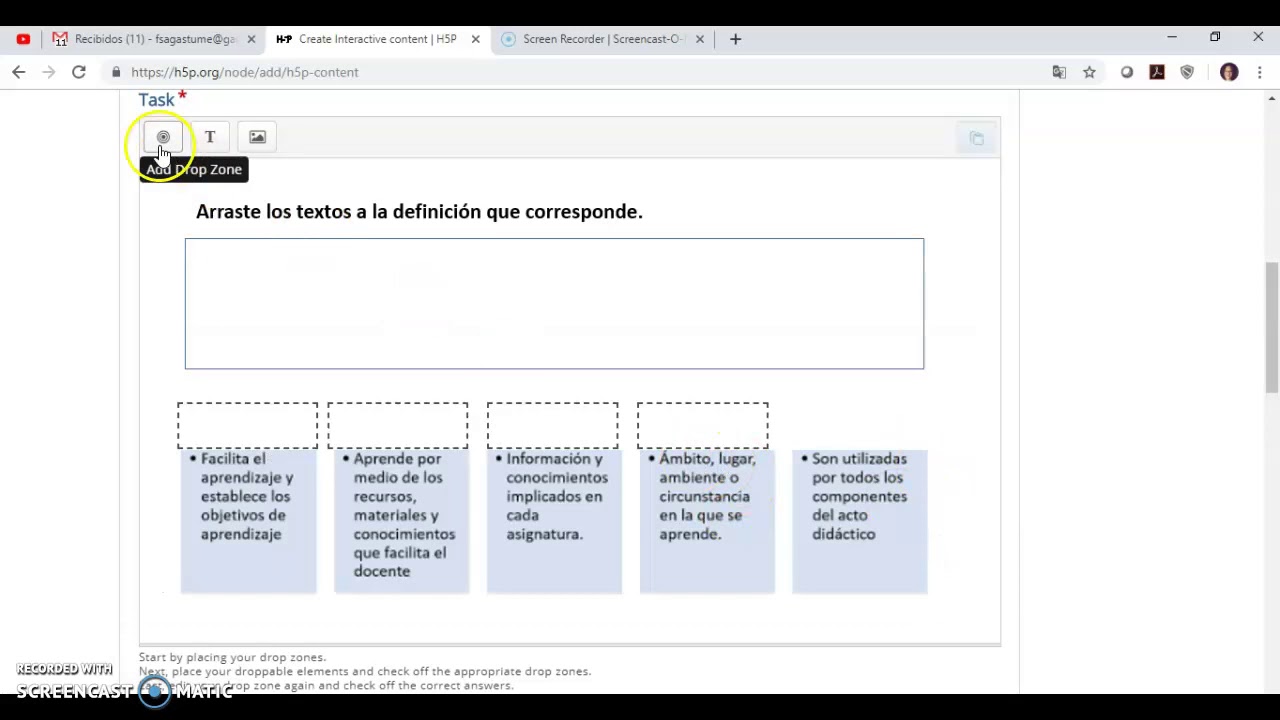Viewport: 1280px width, 720px height.
Task: Close the Create Interactive content tab
Action: pos(475,39)
